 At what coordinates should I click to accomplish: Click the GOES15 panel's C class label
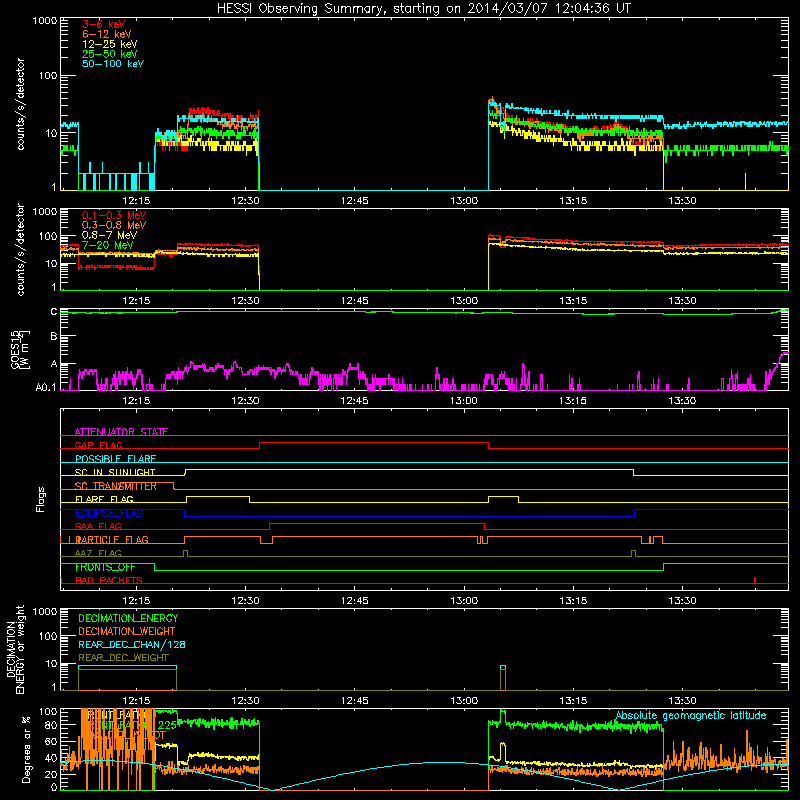54,311
